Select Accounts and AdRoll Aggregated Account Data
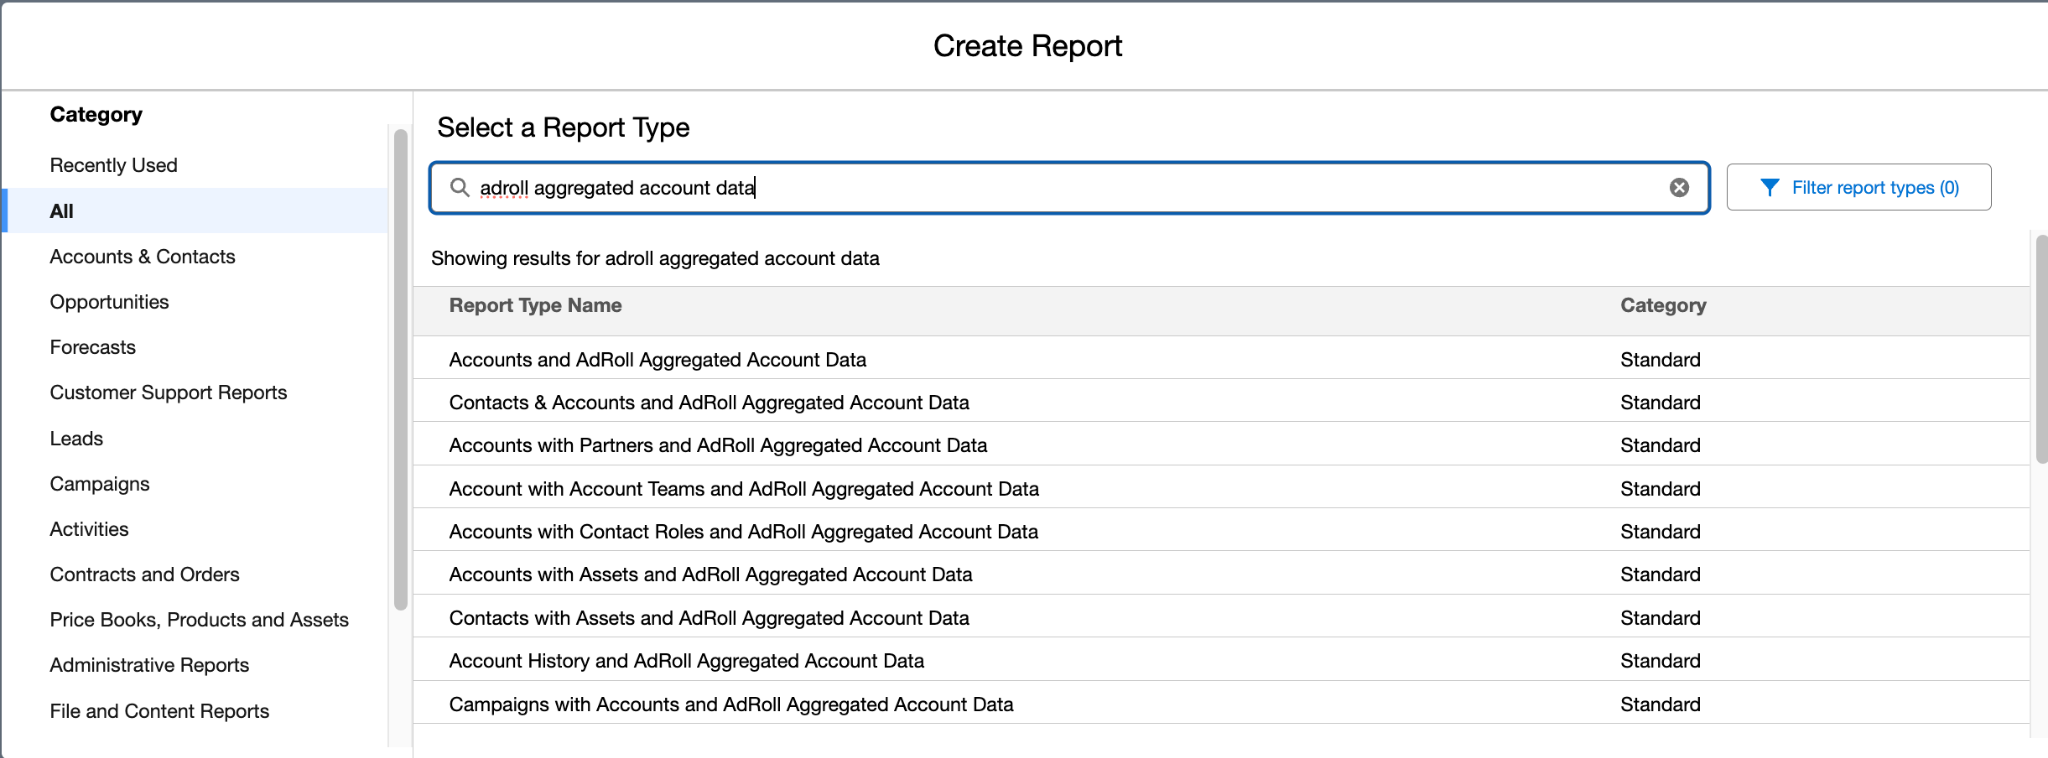This screenshot has width=2048, height=758. (x=1221, y=359)
